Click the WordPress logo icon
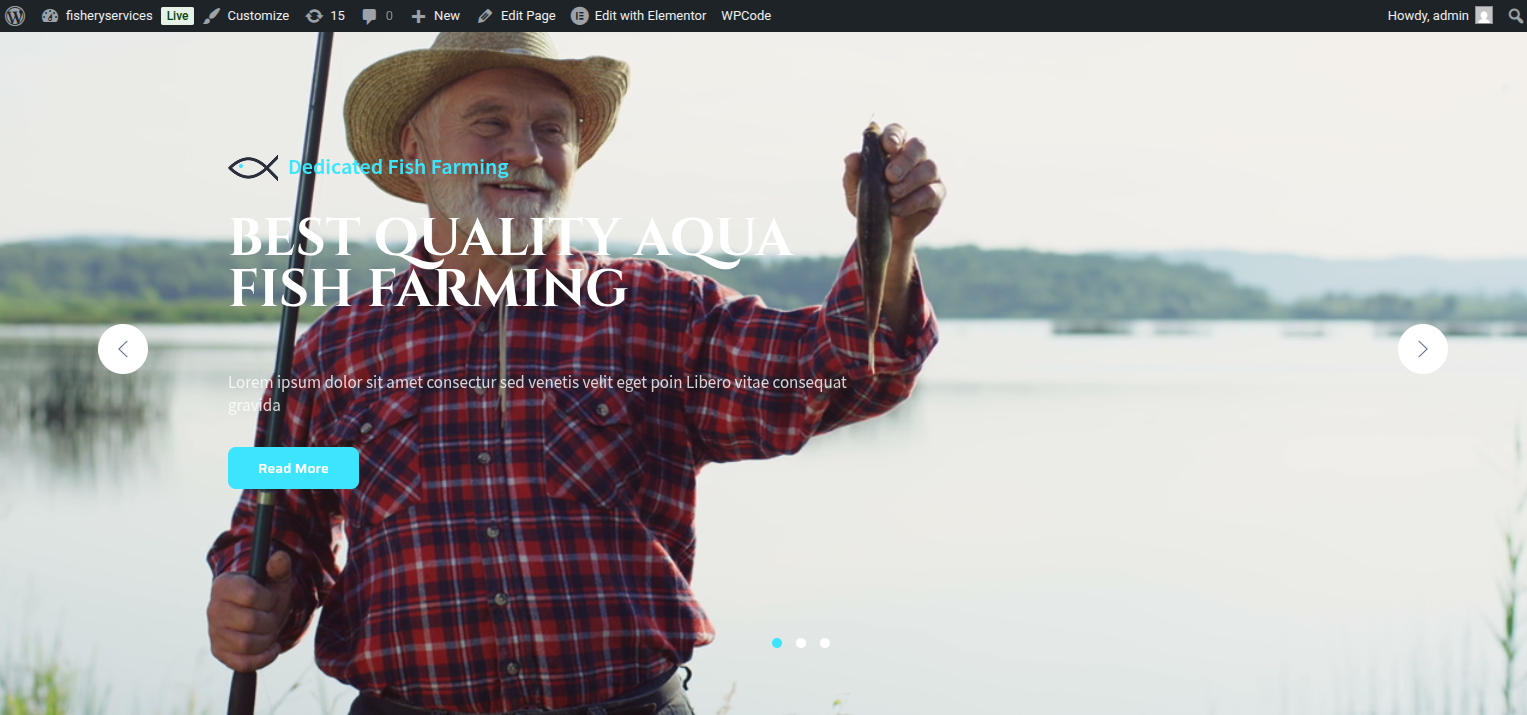Screen dimensions: 1527x715 click(x=15, y=16)
